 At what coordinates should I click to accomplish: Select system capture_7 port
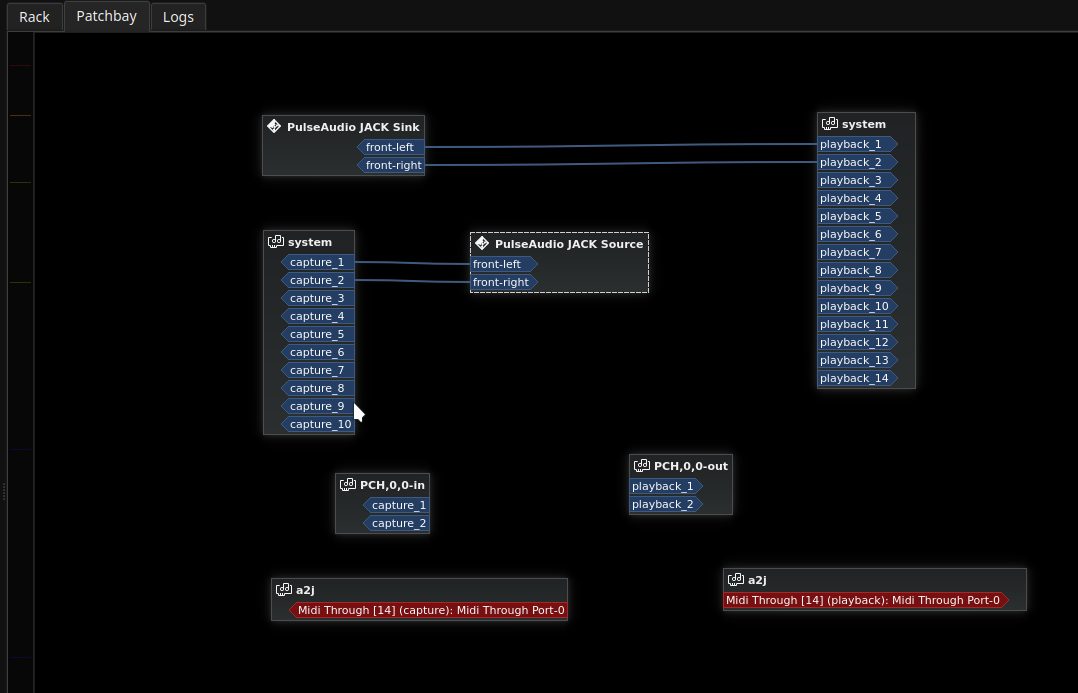(318, 370)
